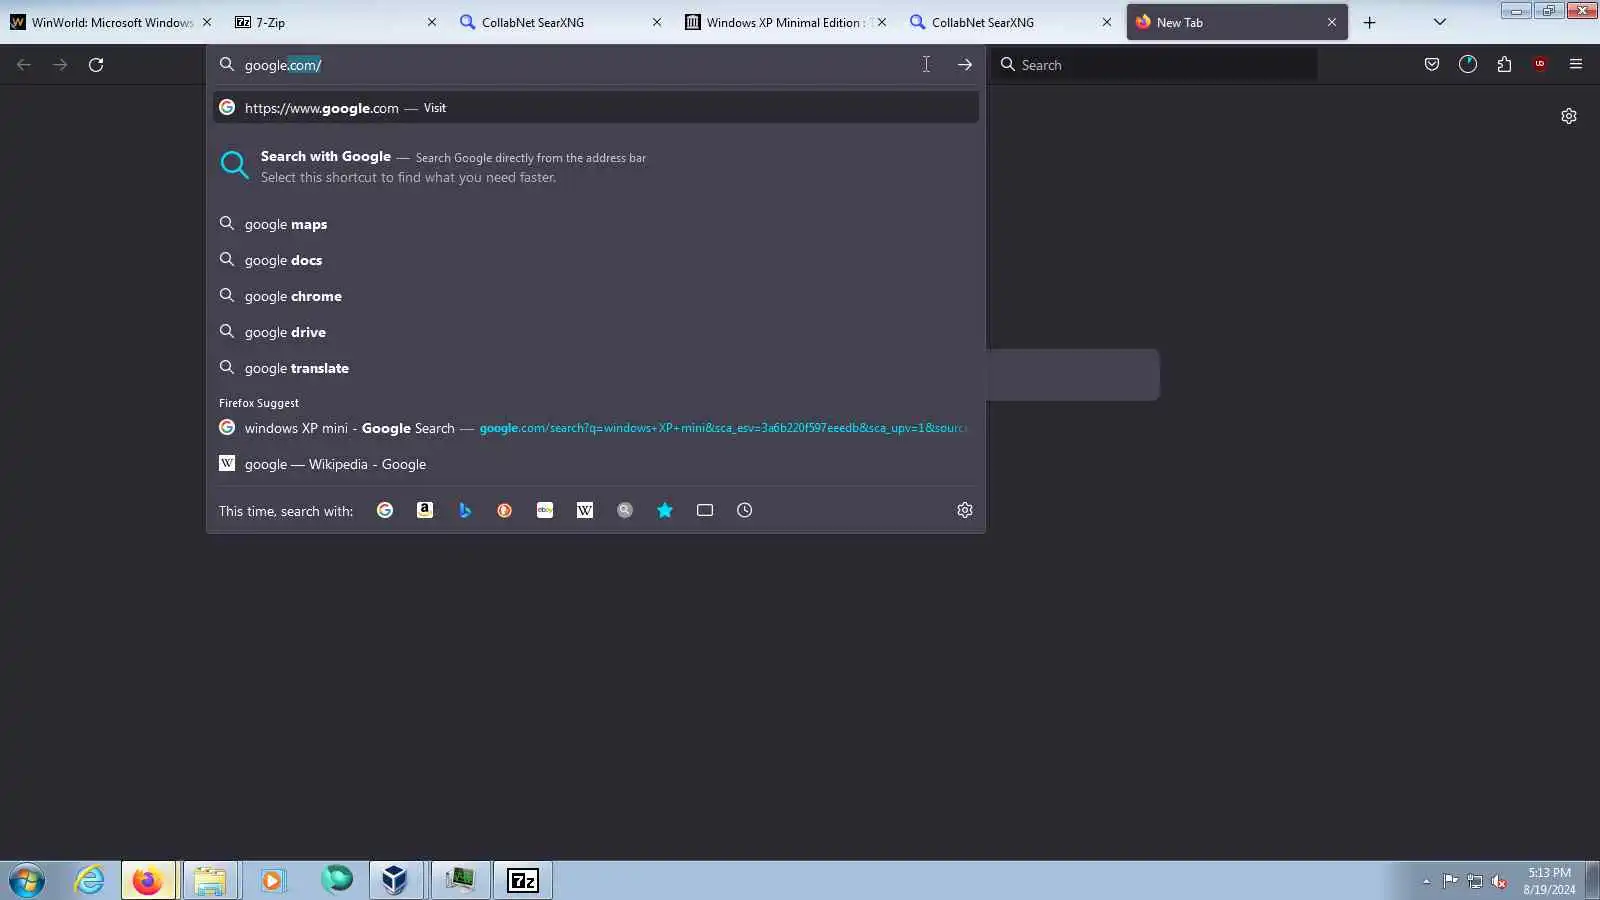Screen dimensions: 1600x900
Task: Open Windows Media Player from the taskbar
Action: (272, 880)
